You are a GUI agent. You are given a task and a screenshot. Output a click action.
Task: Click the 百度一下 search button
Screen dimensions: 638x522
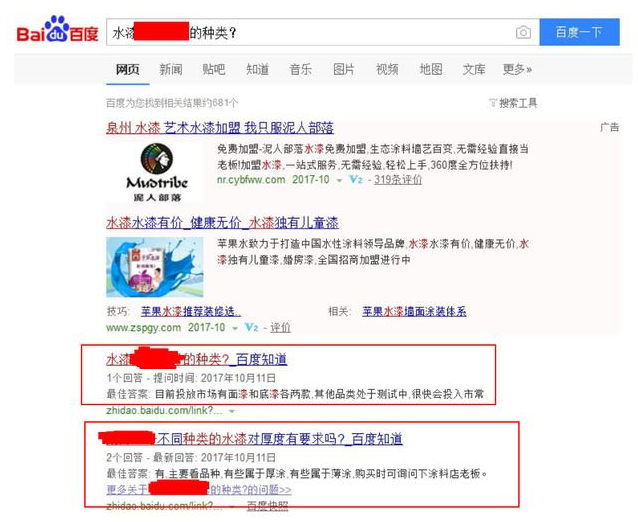(x=579, y=32)
